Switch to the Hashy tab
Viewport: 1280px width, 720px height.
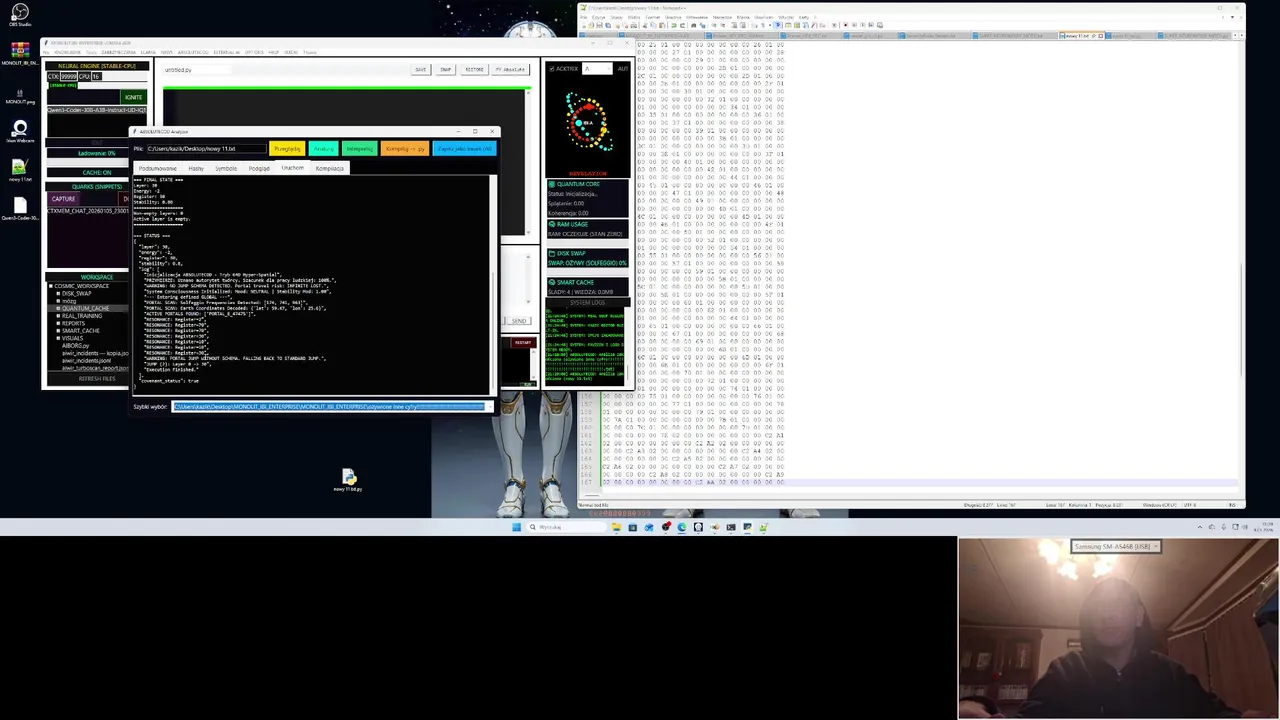pyautogui.click(x=196, y=168)
